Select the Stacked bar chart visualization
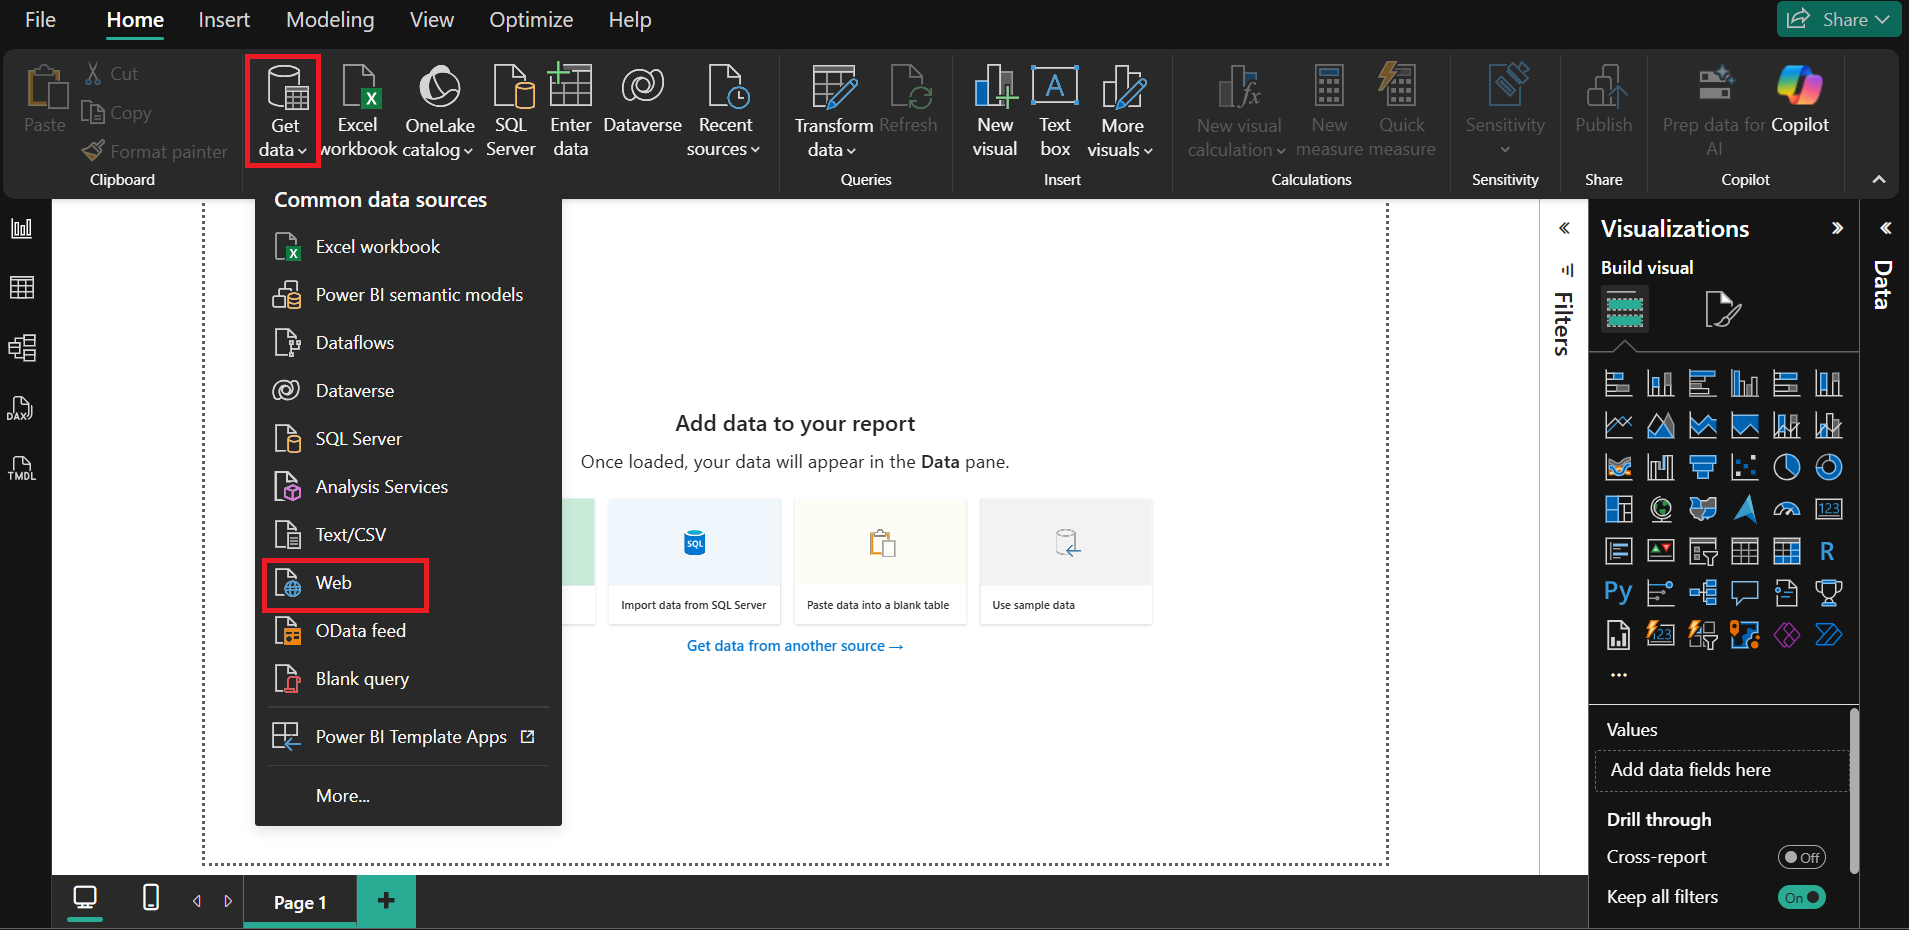Image resolution: width=1909 pixels, height=930 pixels. tap(1618, 383)
